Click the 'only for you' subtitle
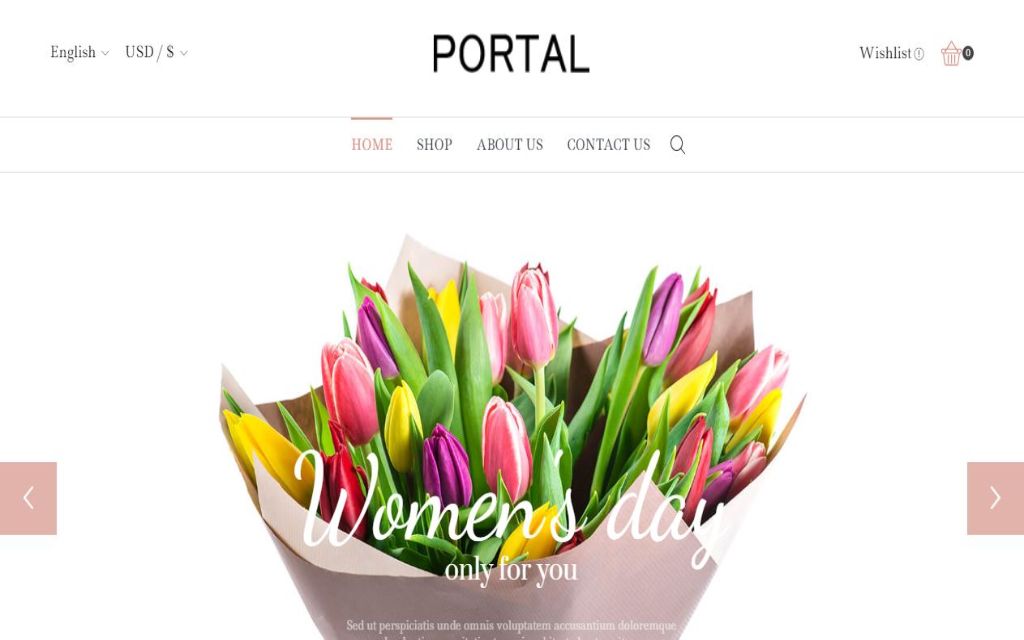This screenshot has width=1024, height=640. click(x=511, y=570)
